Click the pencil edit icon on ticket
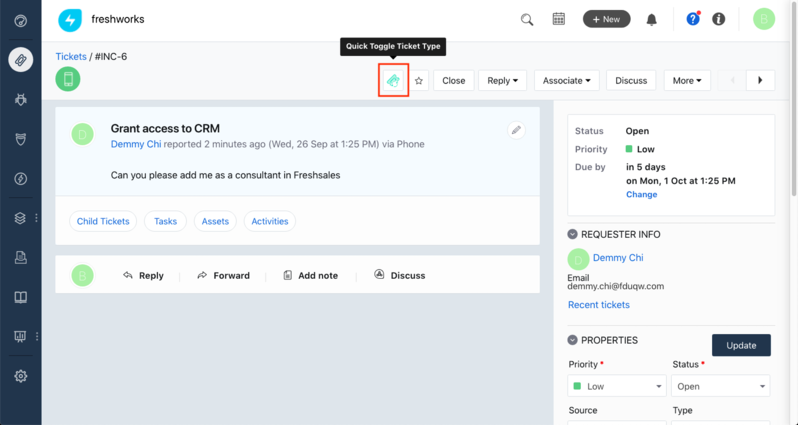The image size is (798, 425). click(x=516, y=129)
